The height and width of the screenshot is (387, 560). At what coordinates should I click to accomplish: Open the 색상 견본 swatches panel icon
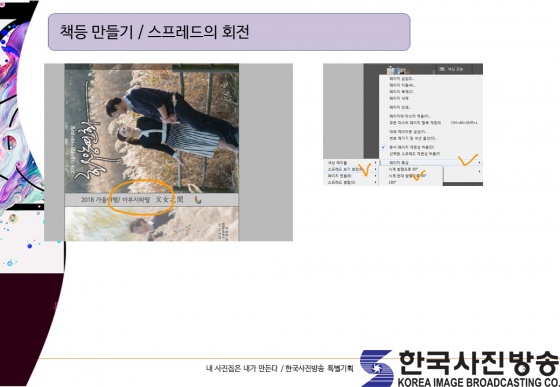pyautogui.click(x=451, y=69)
